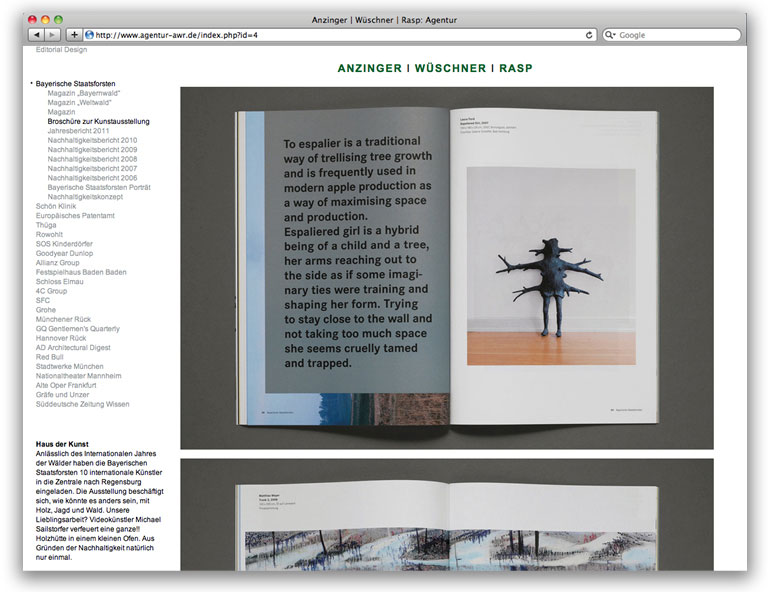Open Festspielhaus Baden Baden link
Viewport: 770px width, 592px height.
(x=81, y=272)
